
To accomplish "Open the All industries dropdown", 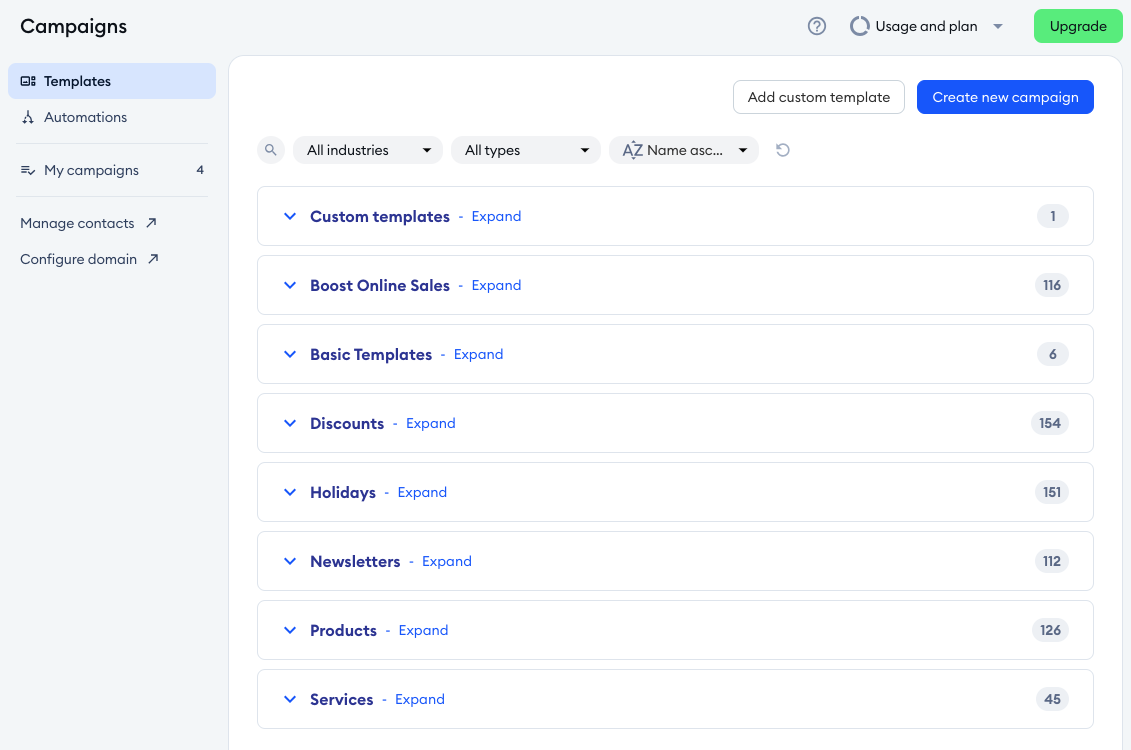I will [368, 150].
